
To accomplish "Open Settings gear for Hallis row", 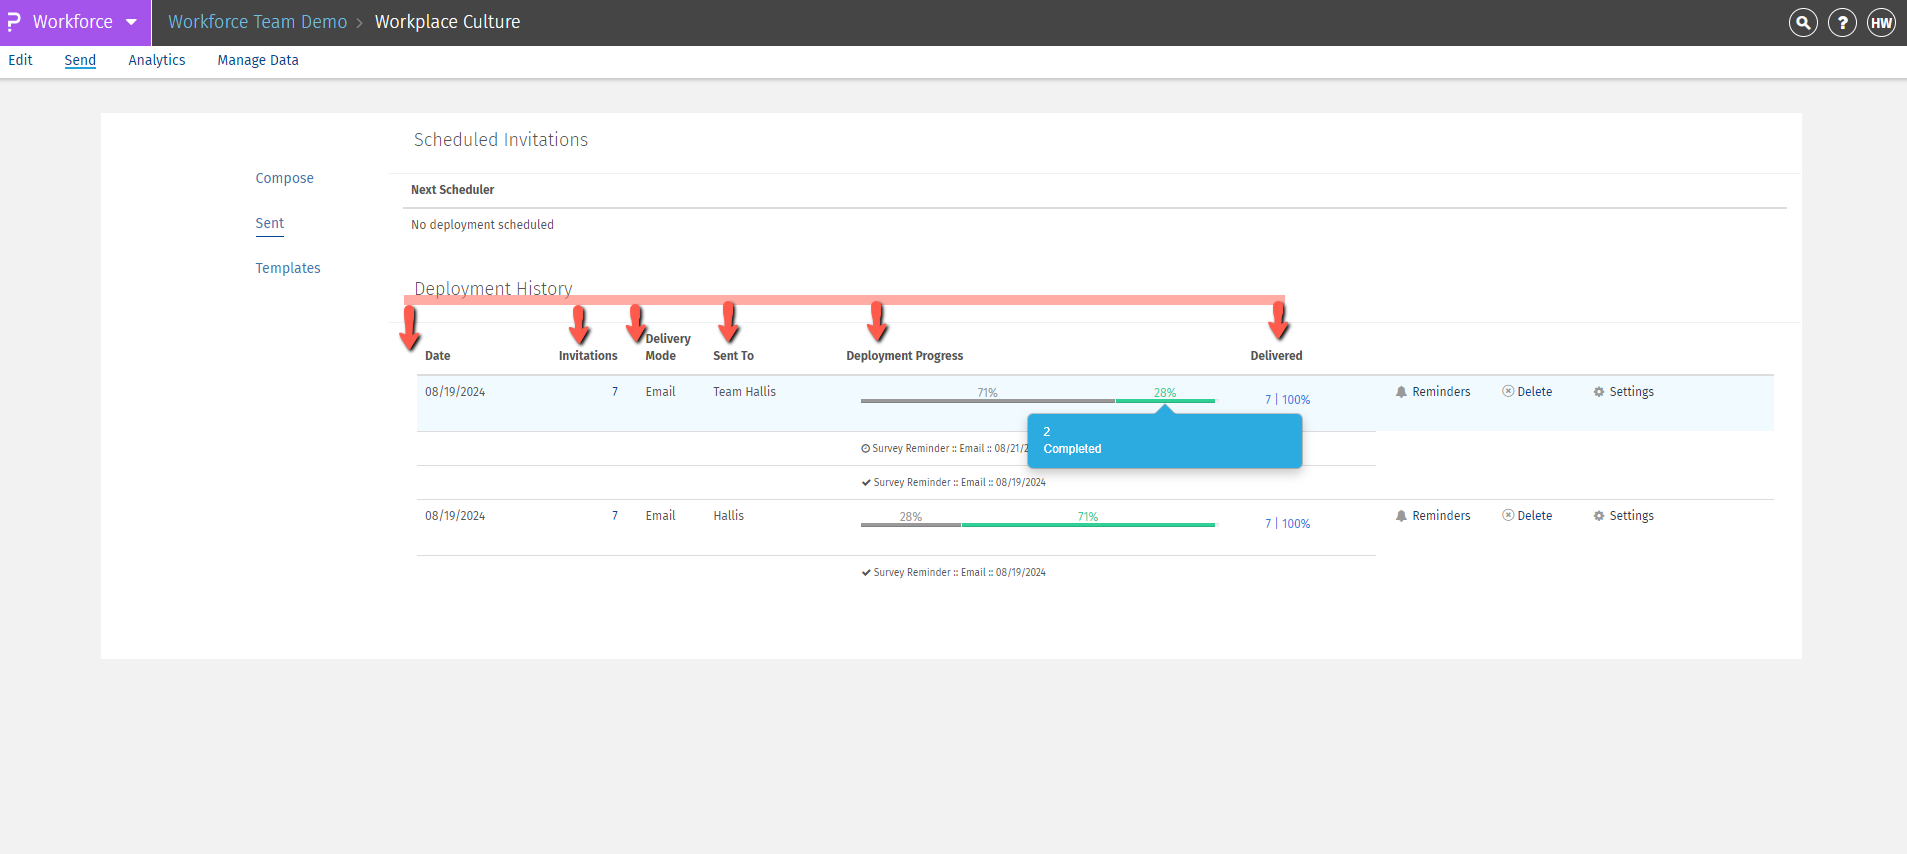I will tap(1623, 516).
